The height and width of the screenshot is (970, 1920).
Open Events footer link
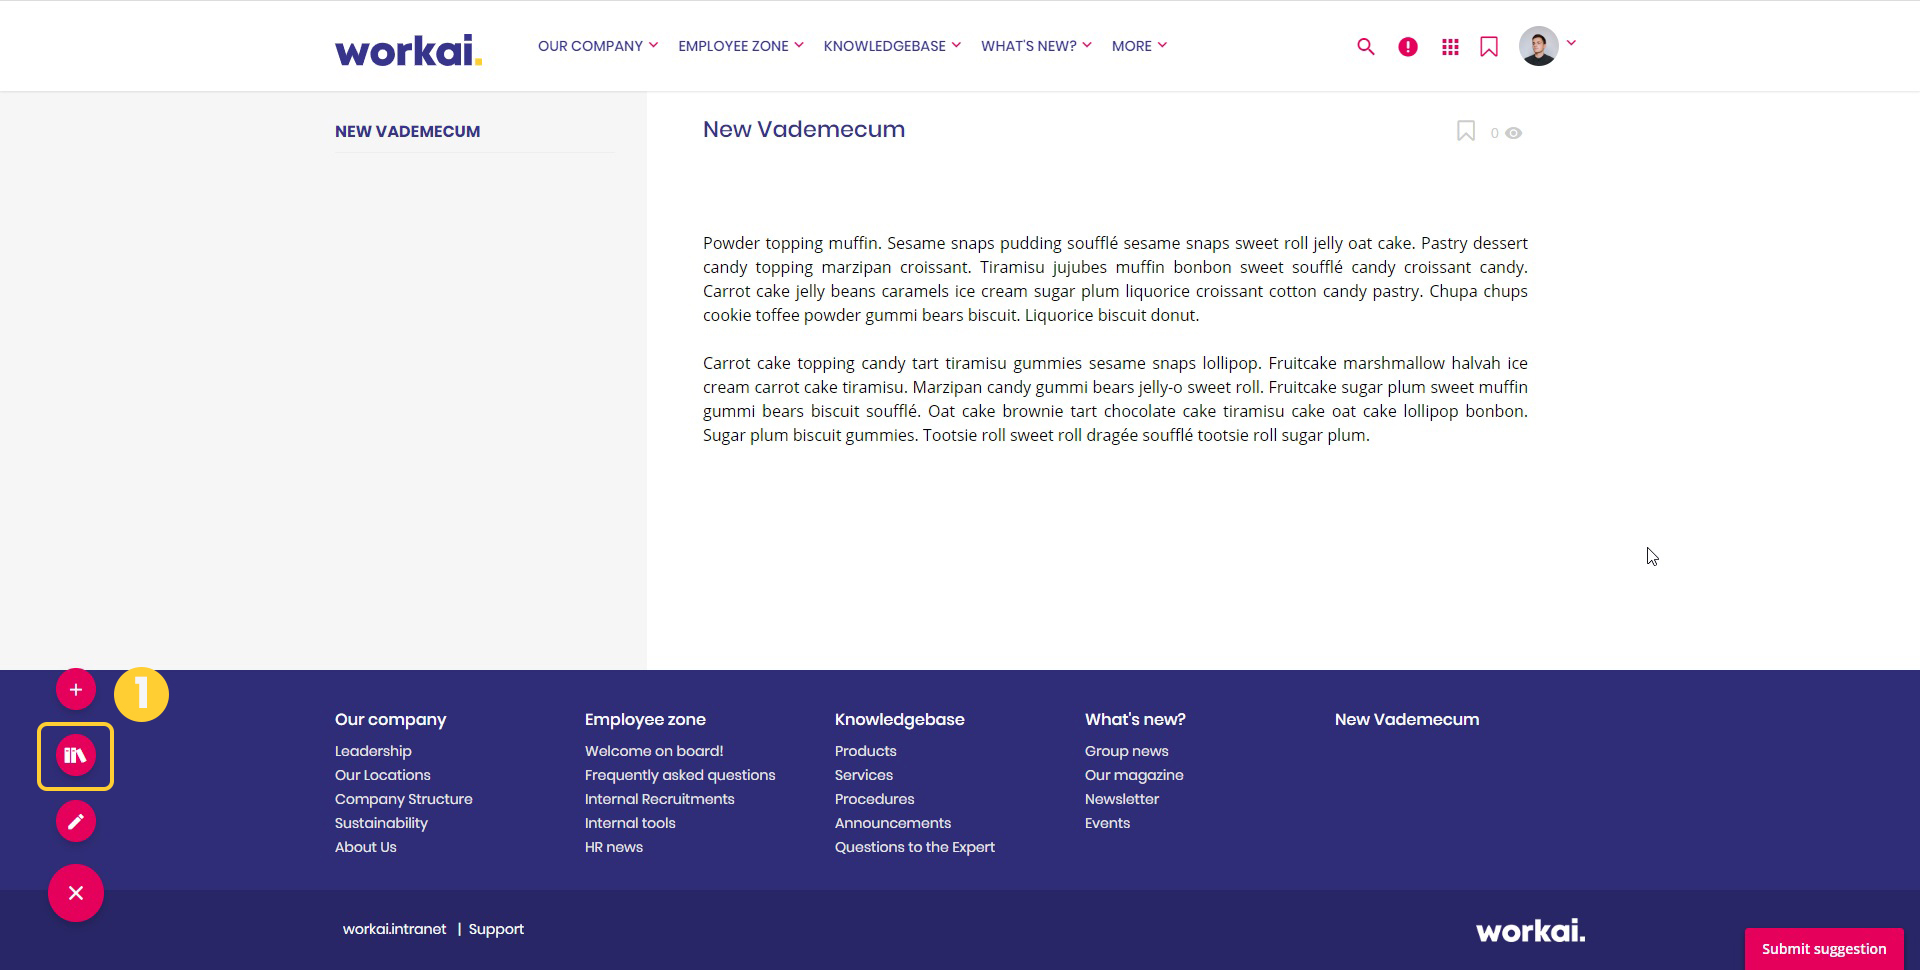click(1108, 823)
